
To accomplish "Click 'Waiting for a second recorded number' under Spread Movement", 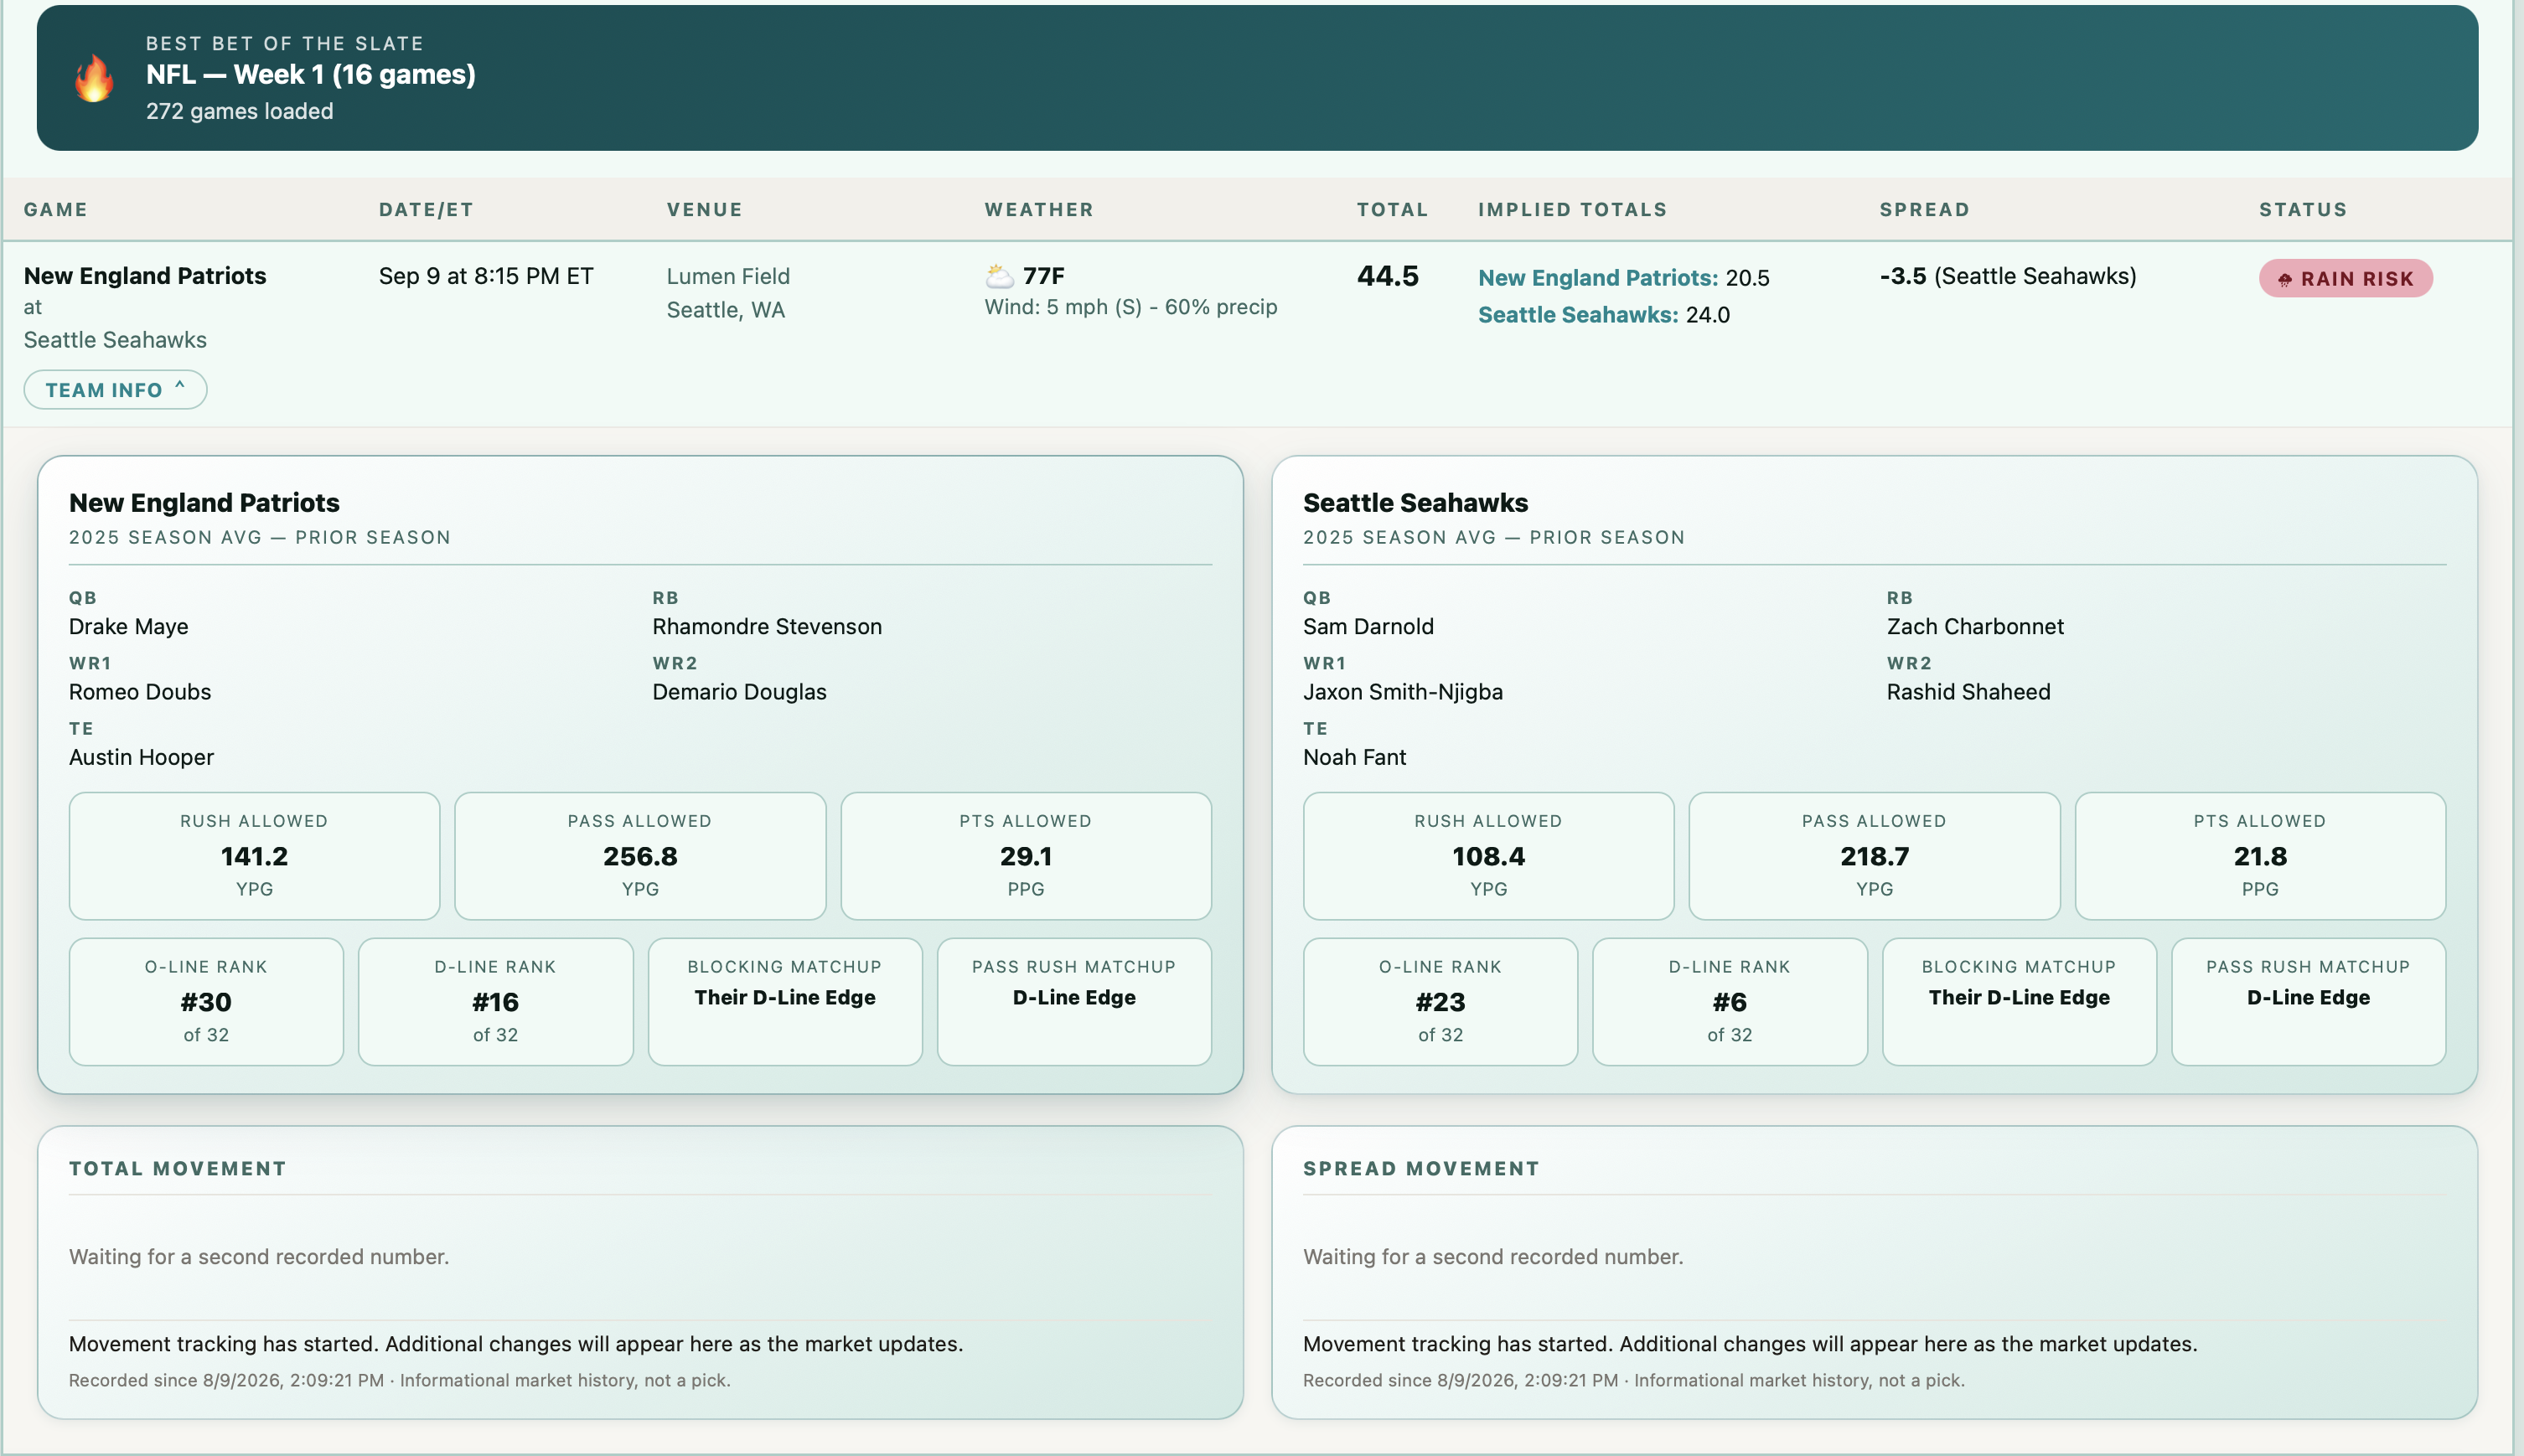I will pyautogui.click(x=1493, y=1257).
